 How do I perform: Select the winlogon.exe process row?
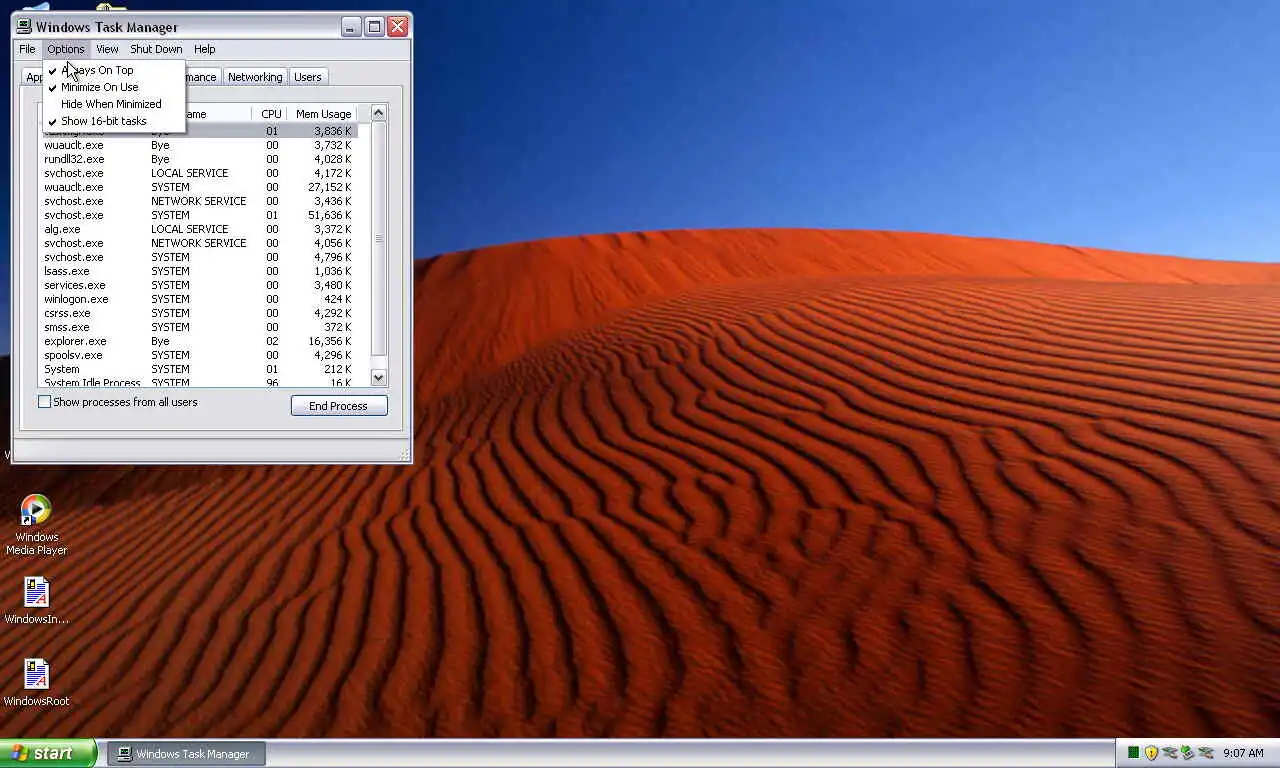(x=198, y=299)
